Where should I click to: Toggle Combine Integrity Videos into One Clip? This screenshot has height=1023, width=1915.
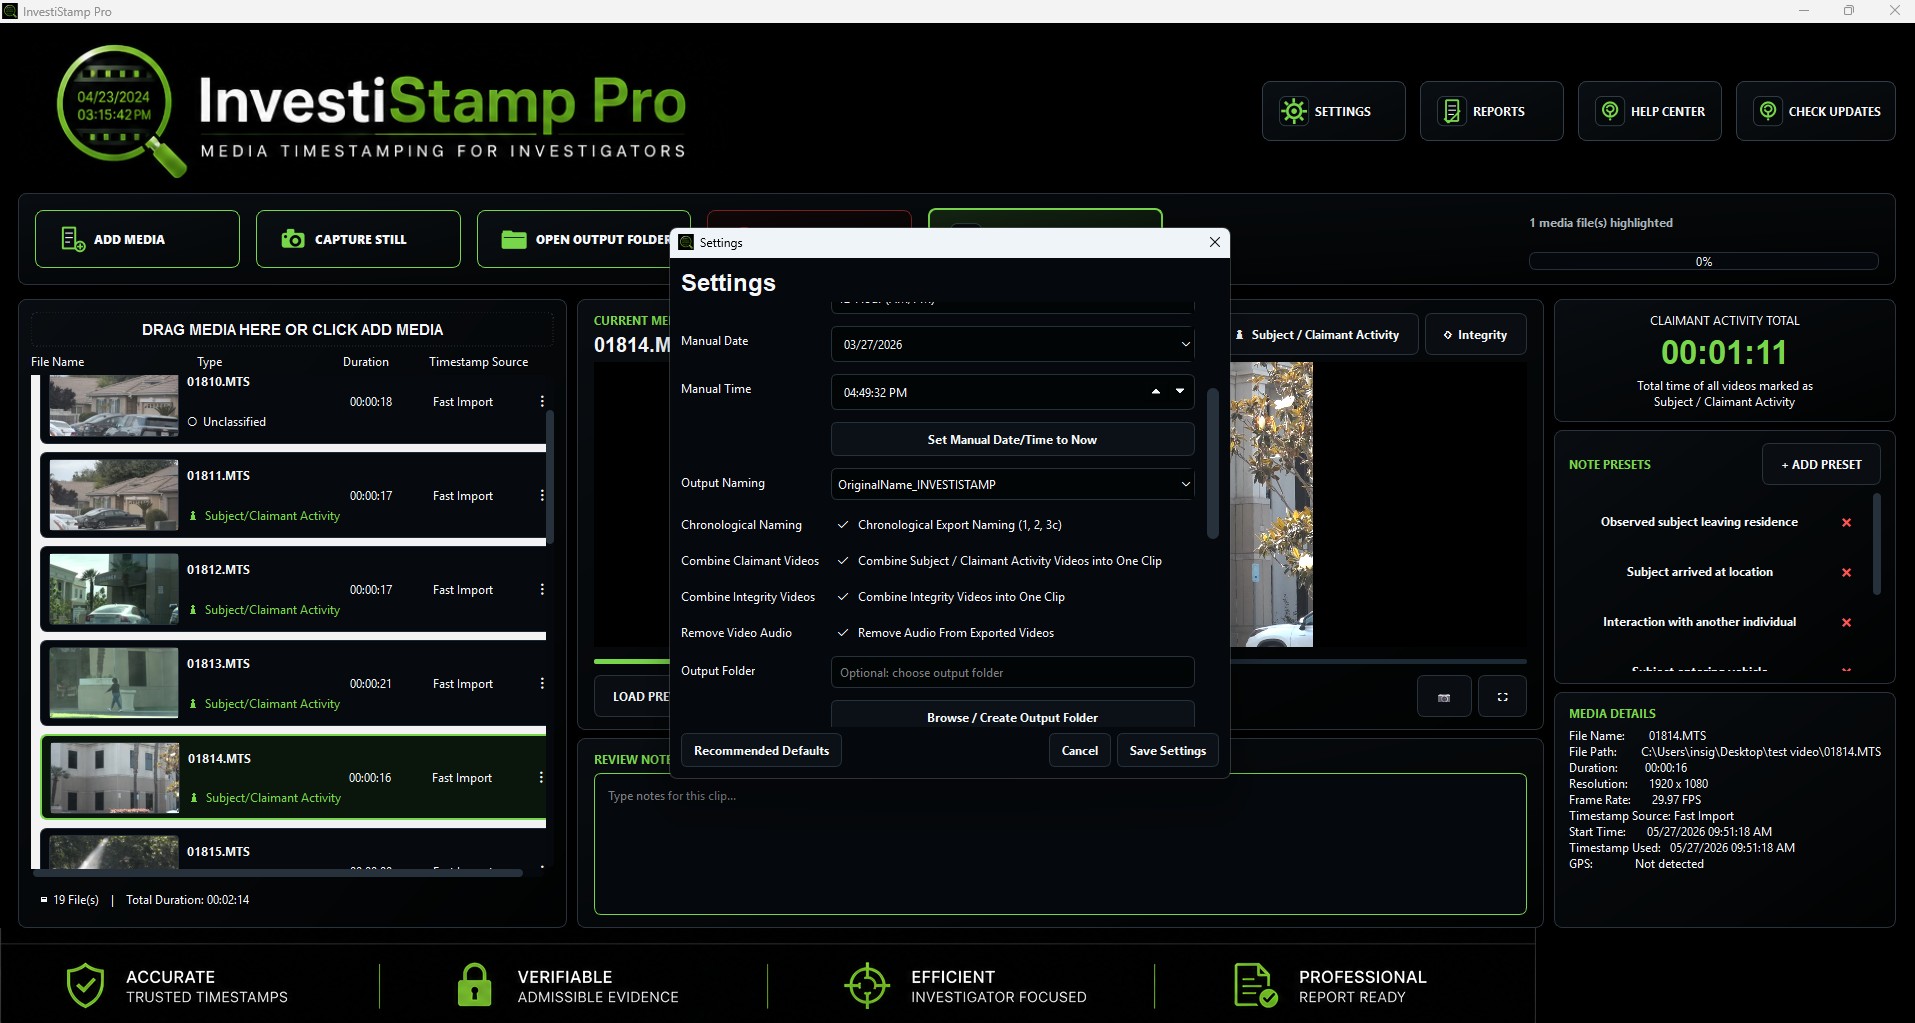[x=843, y=597]
